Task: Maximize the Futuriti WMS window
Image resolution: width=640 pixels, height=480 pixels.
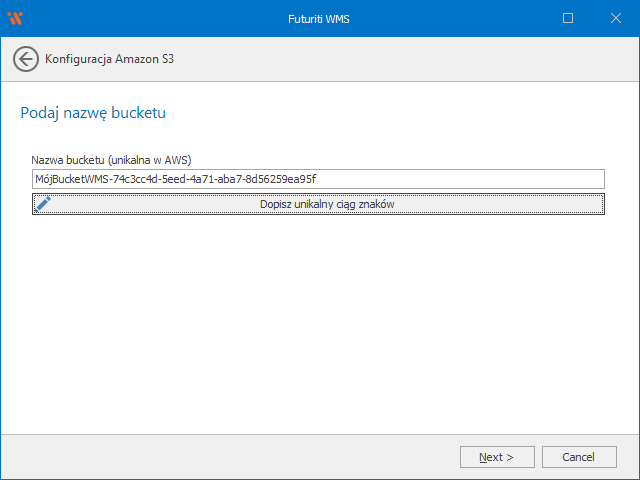Action: [x=568, y=18]
